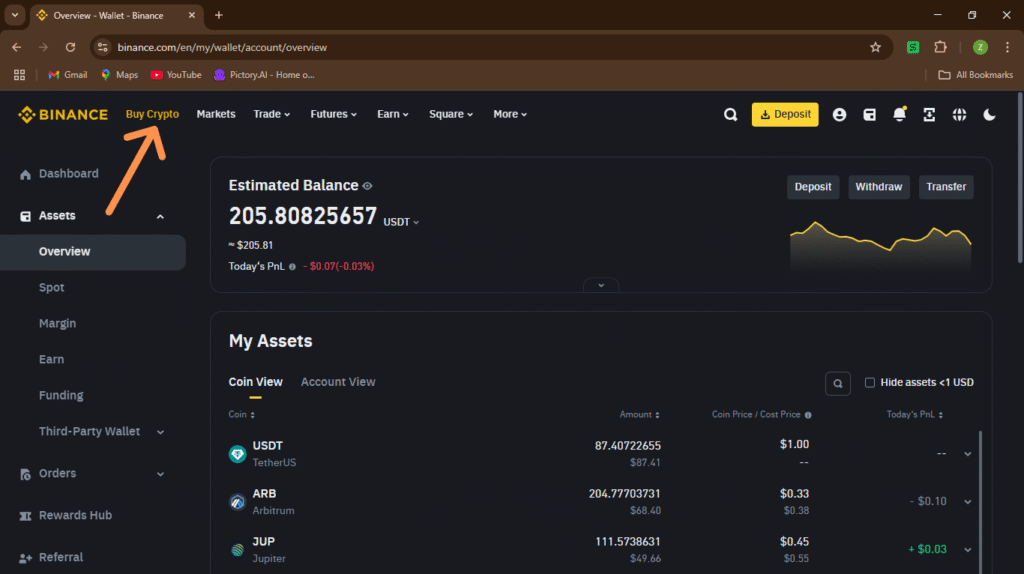The height and width of the screenshot is (574, 1024).
Task: Click the balance trend chart
Action: click(x=880, y=246)
